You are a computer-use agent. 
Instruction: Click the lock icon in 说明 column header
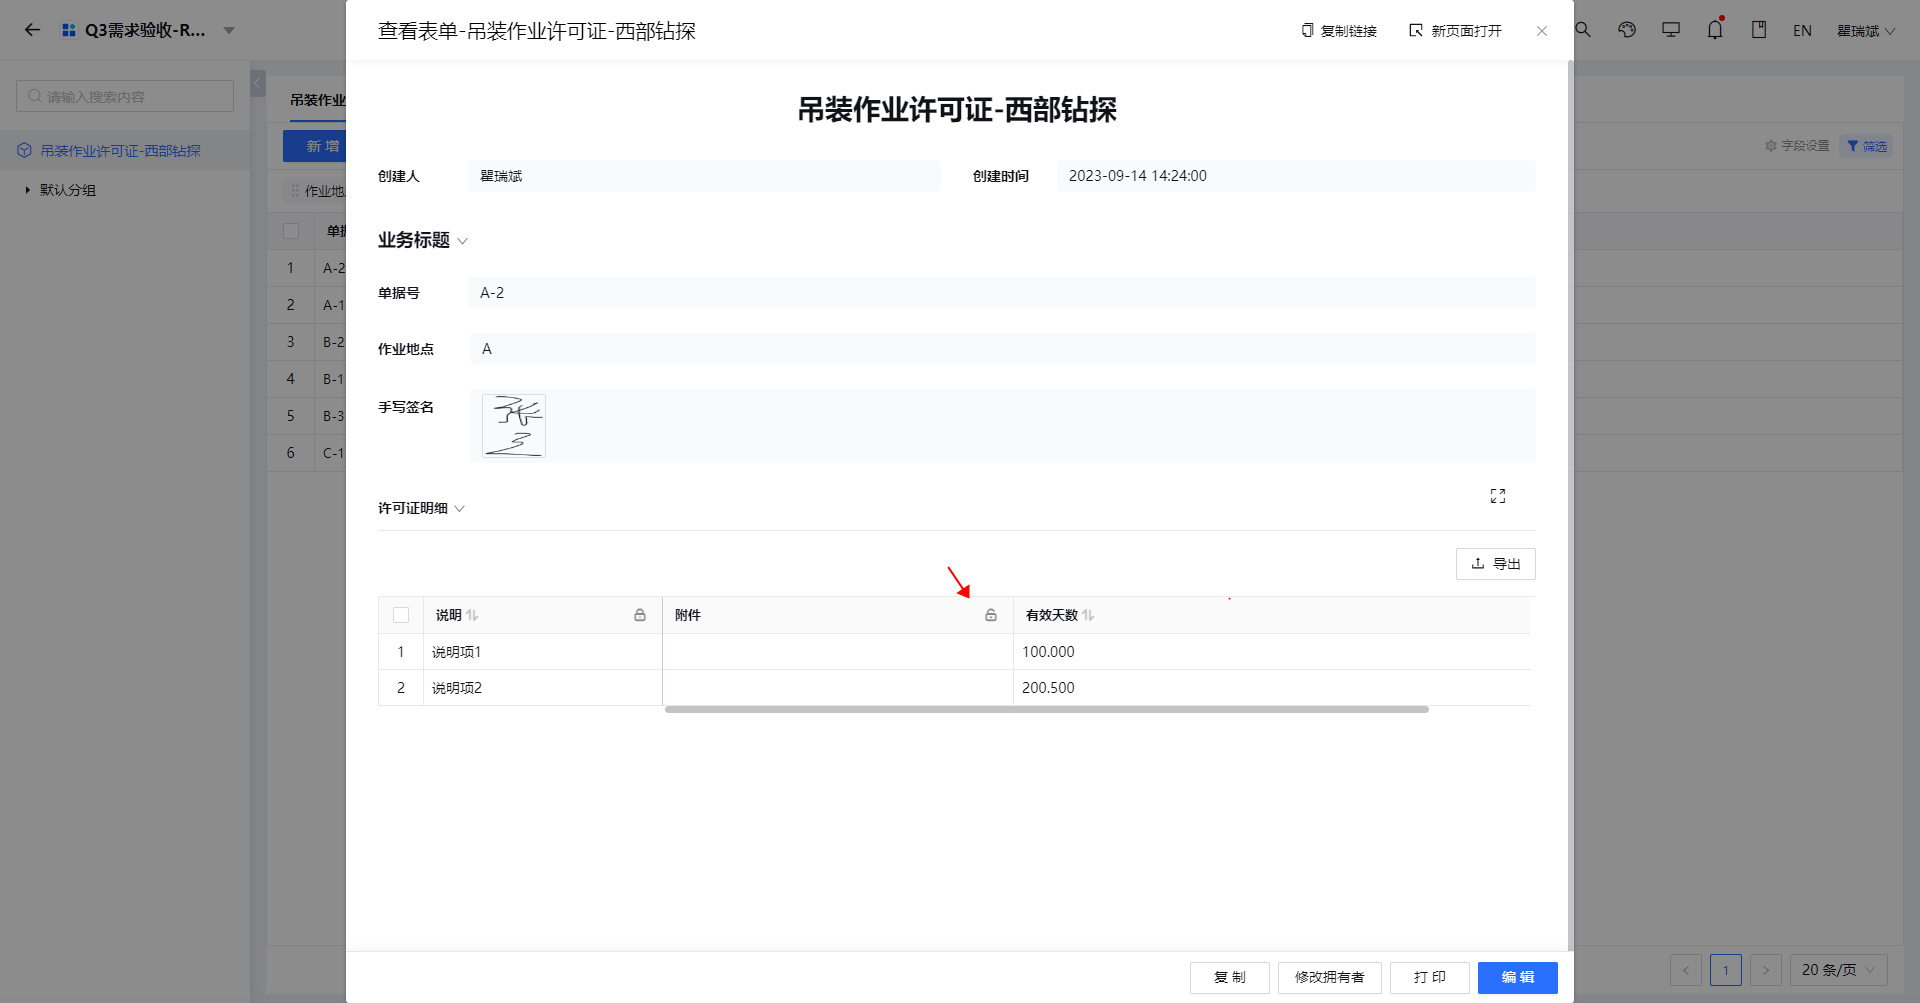coord(640,615)
